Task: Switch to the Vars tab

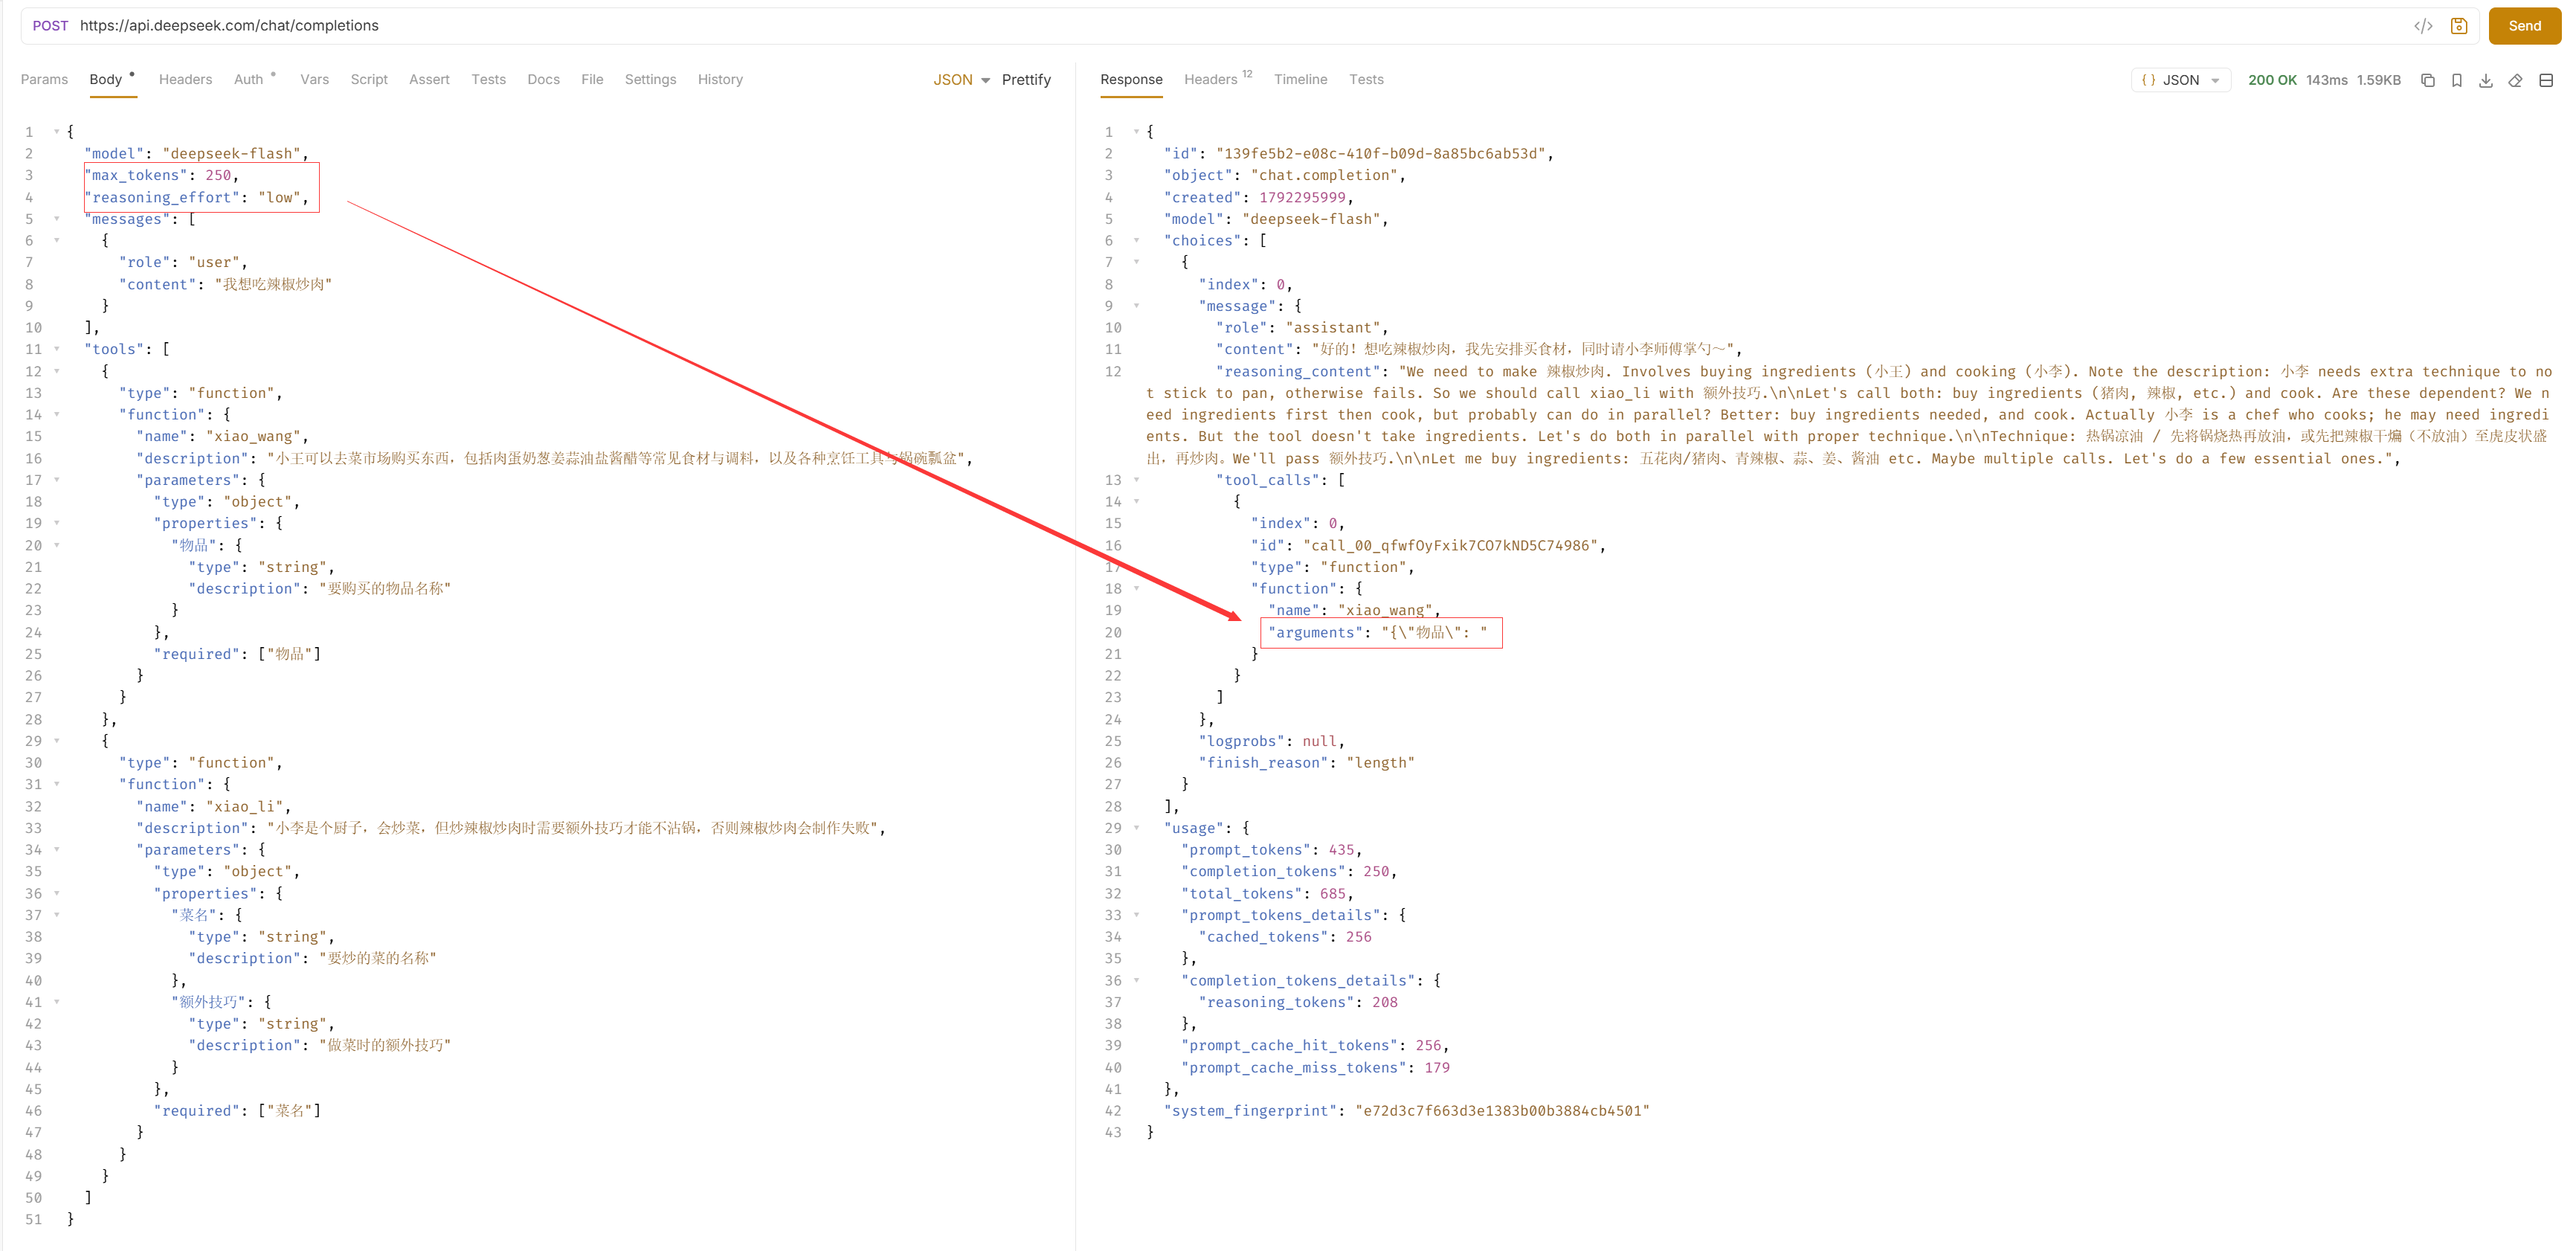Action: tap(314, 80)
